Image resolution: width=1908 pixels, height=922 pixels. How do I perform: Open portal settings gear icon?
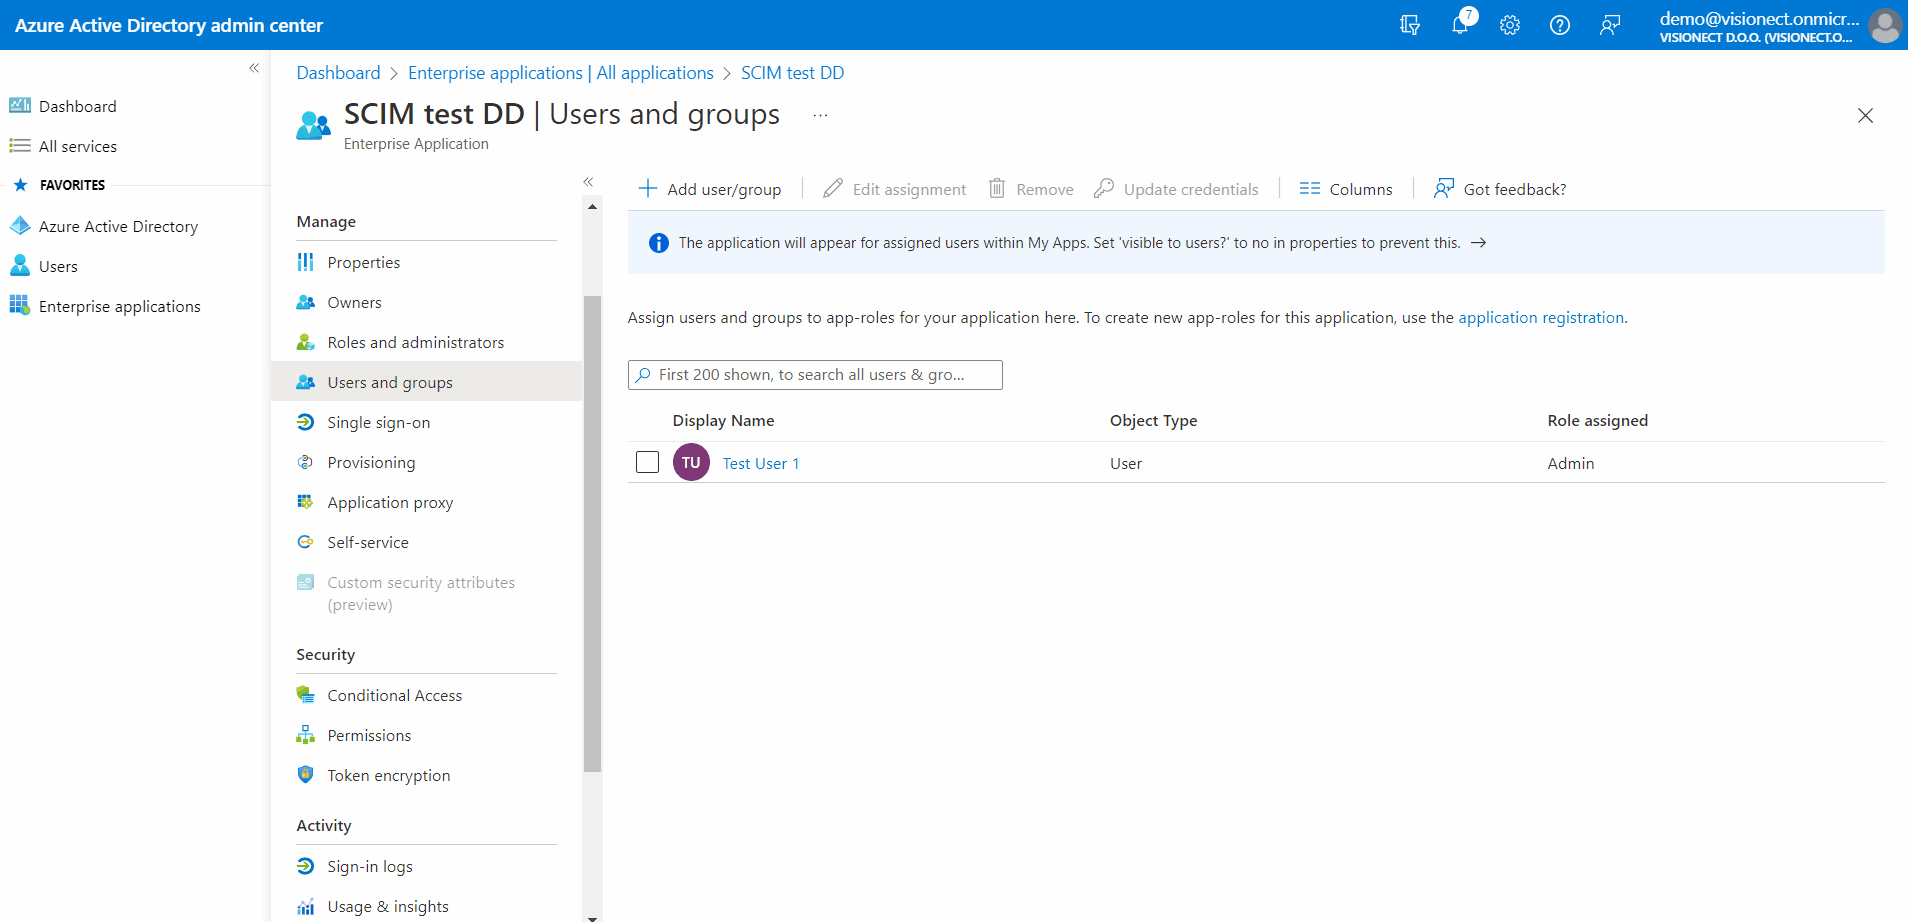[x=1510, y=25]
